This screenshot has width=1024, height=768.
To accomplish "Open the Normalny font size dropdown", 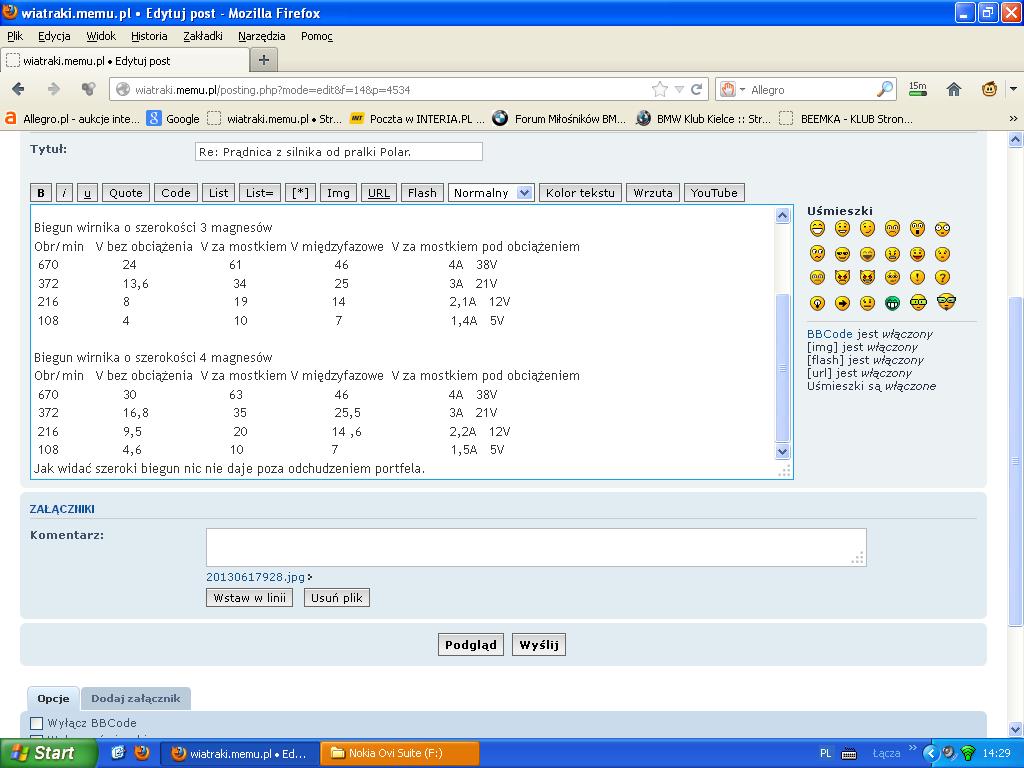I will 491,193.
